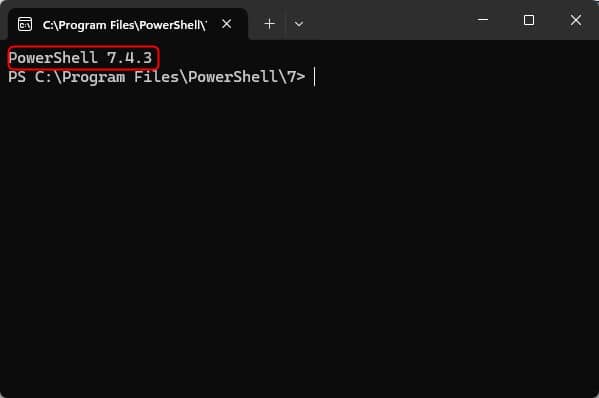Minimize the terminal window
The height and width of the screenshot is (398, 599).
coord(483,19)
